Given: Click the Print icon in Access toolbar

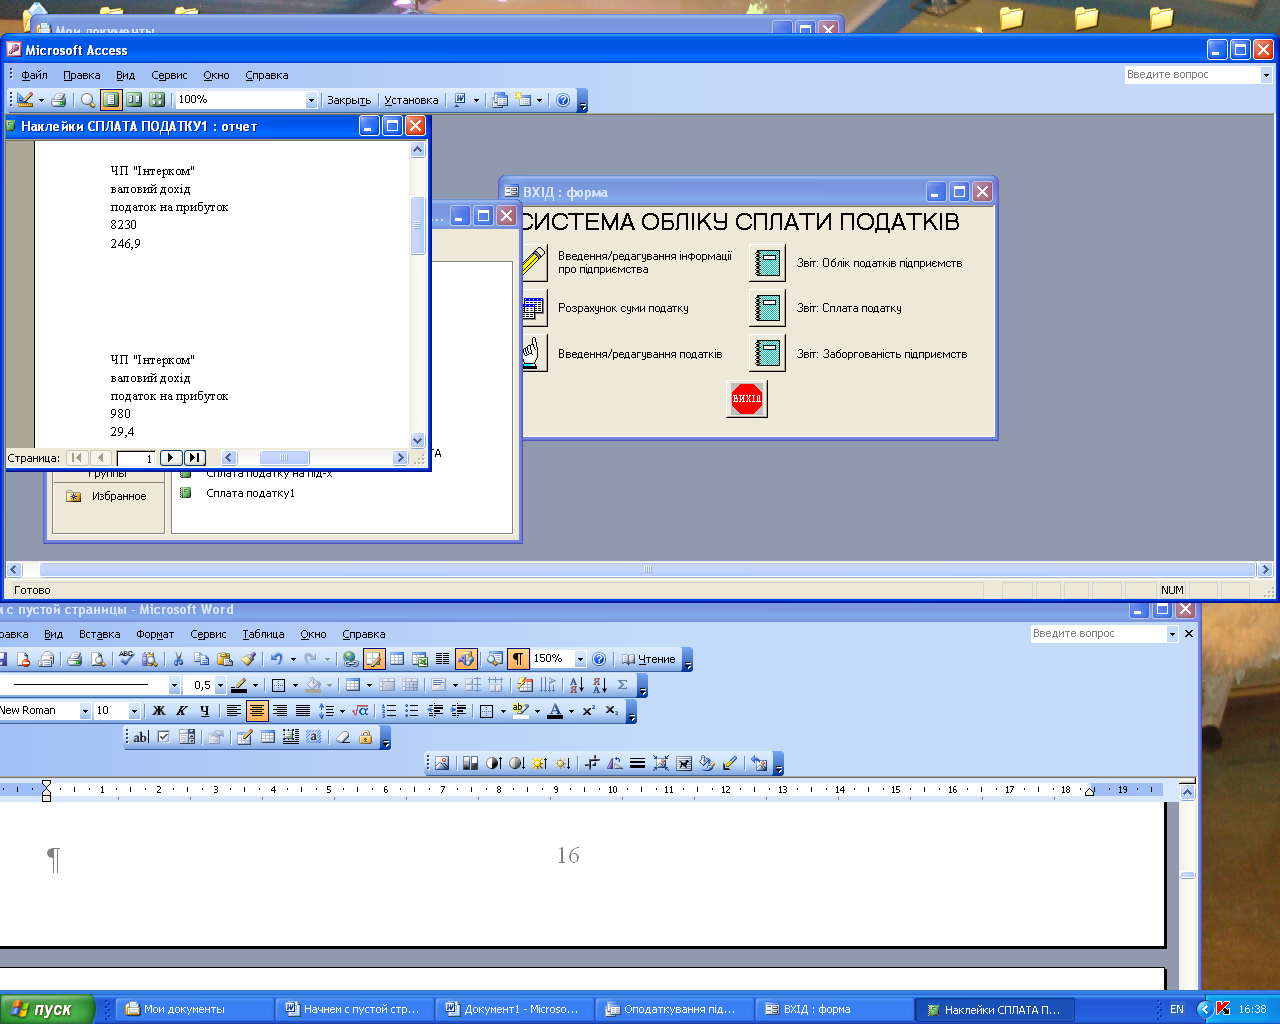Looking at the screenshot, I should tap(59, 100).
